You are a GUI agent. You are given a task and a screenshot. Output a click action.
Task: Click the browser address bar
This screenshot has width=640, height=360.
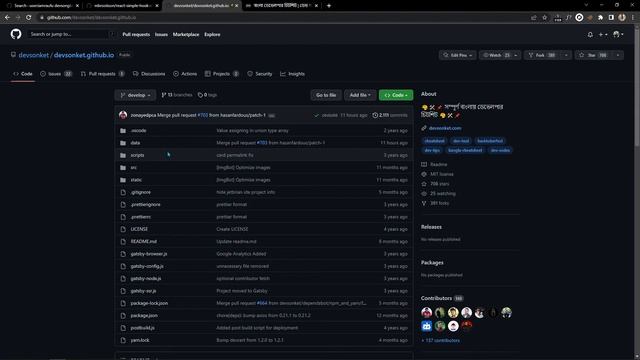[x=282, y=18]
